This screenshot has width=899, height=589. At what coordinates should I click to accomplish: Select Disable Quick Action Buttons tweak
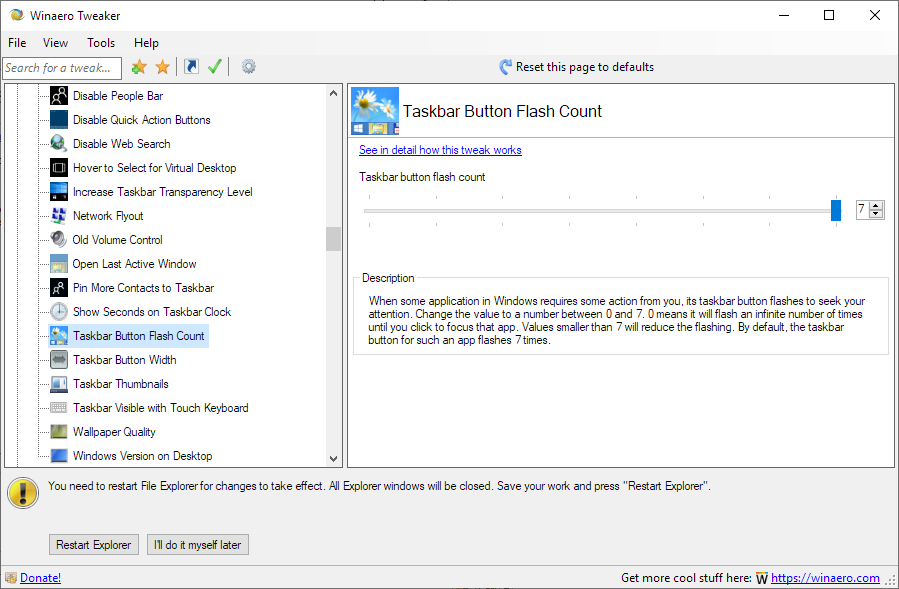coord(142,120)
